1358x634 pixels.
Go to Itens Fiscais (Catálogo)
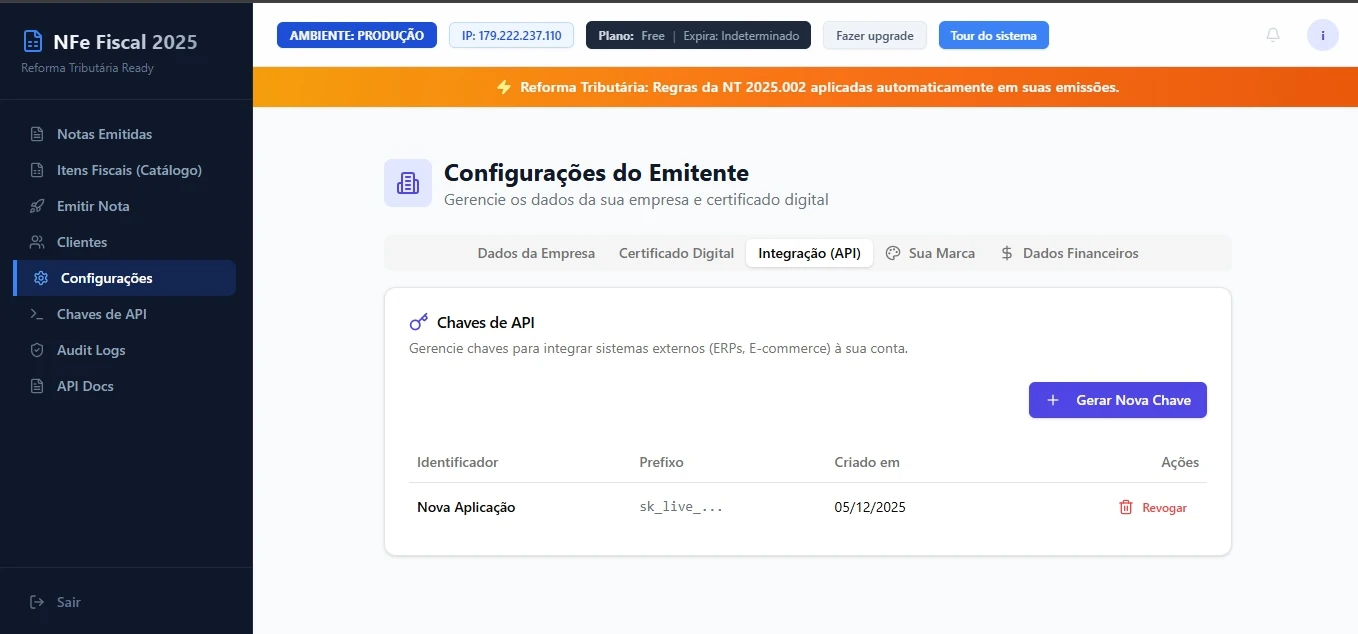(x=129, y=170)
